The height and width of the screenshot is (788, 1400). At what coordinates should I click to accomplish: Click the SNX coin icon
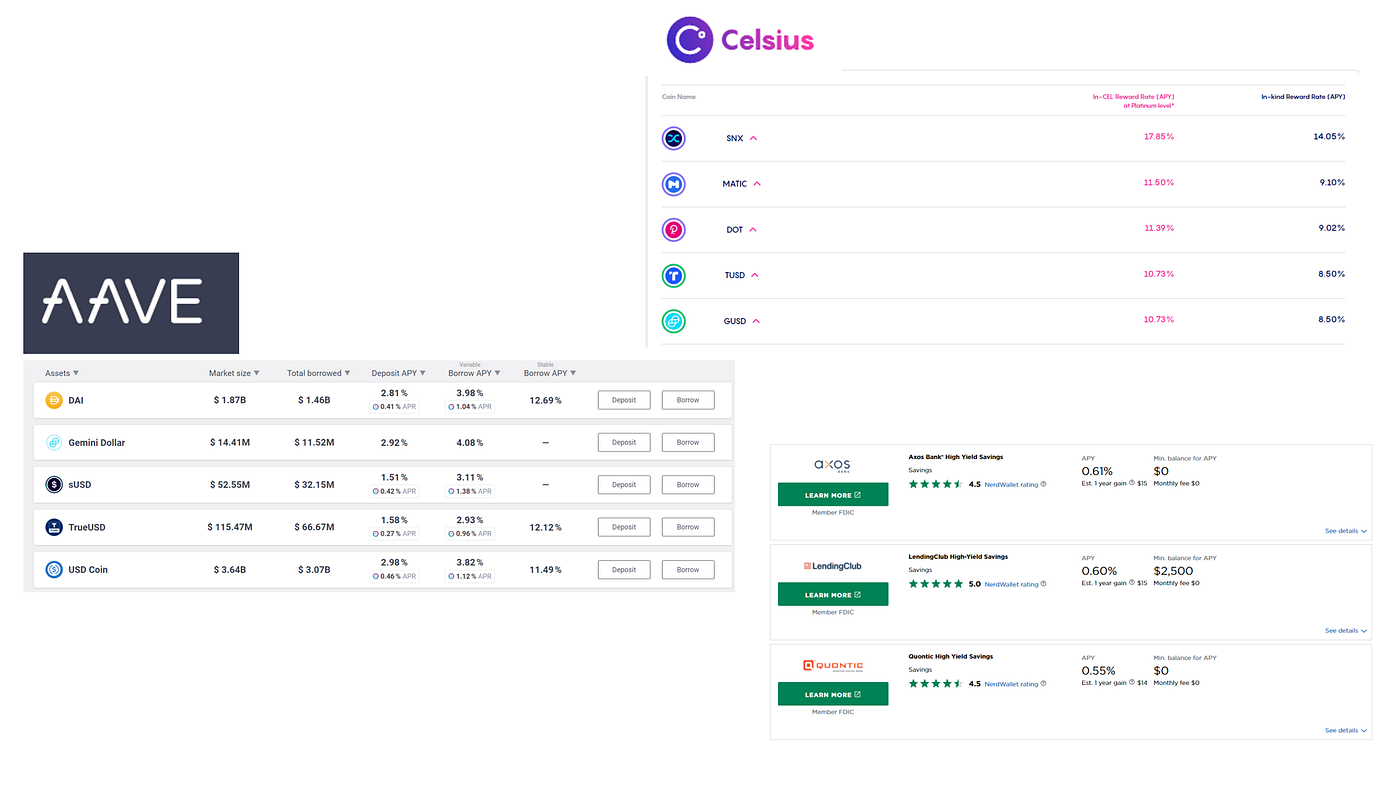674,138
